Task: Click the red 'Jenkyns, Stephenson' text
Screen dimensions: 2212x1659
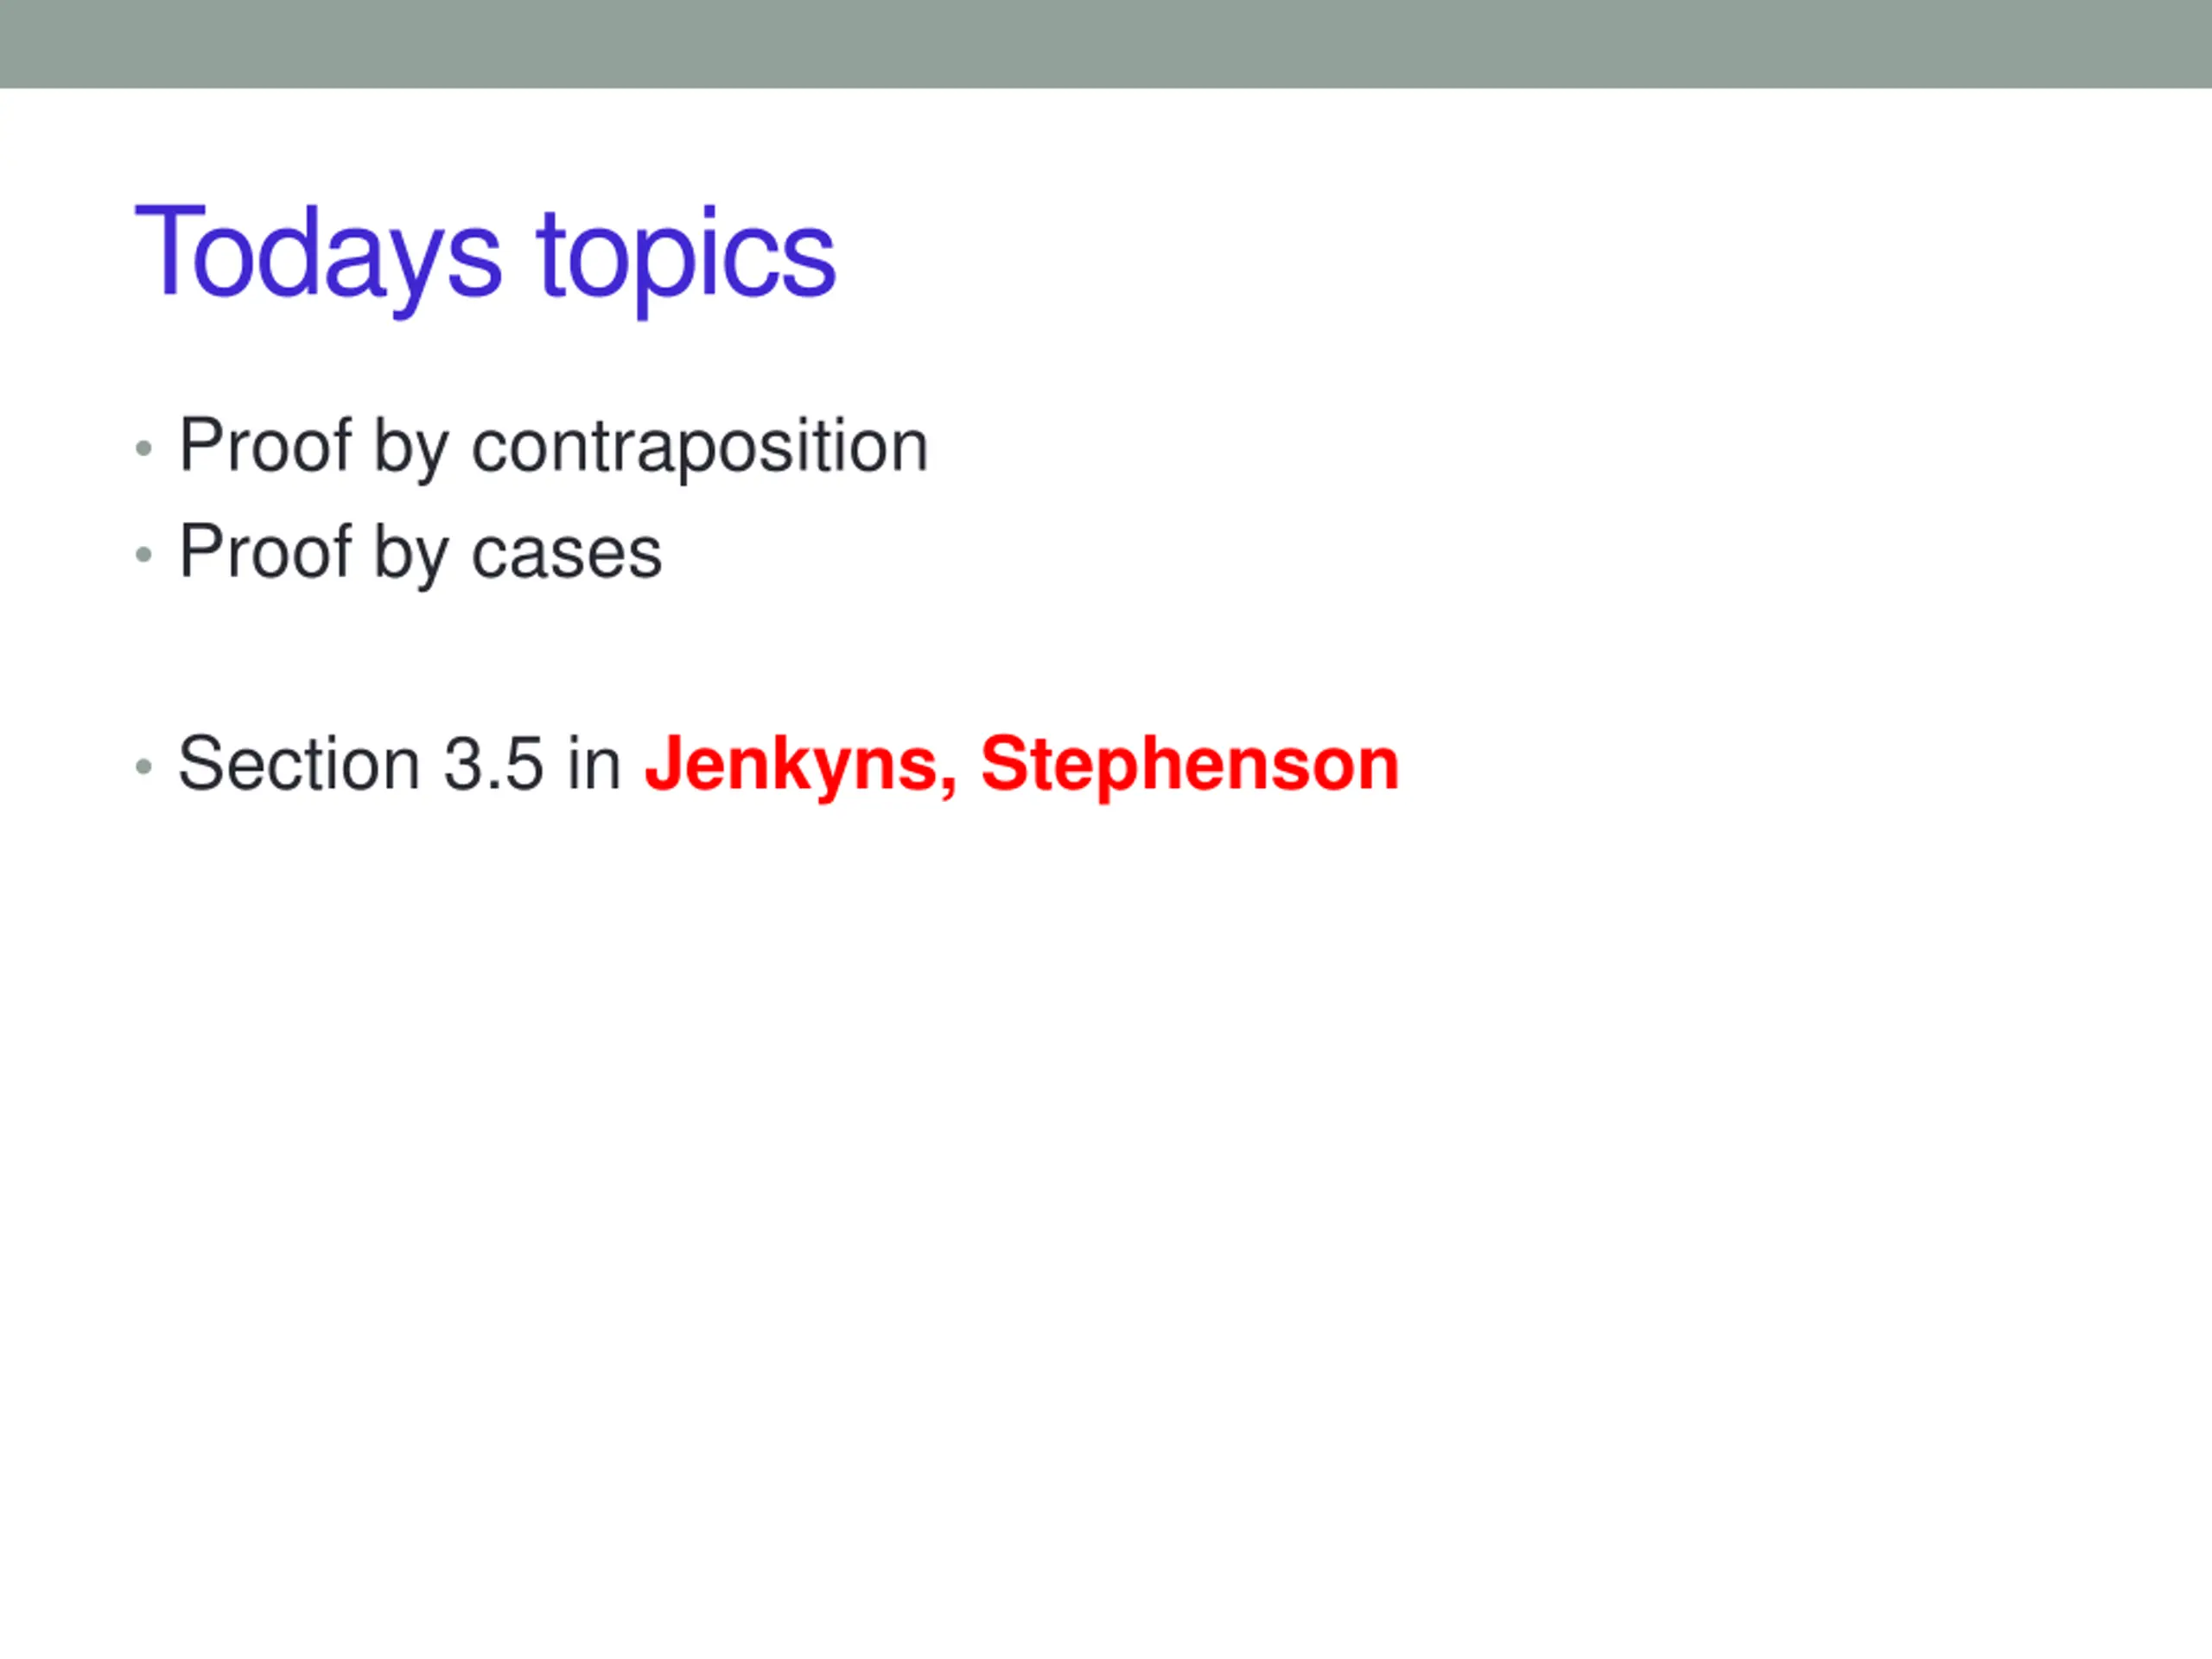Action: coord(1021,765)
